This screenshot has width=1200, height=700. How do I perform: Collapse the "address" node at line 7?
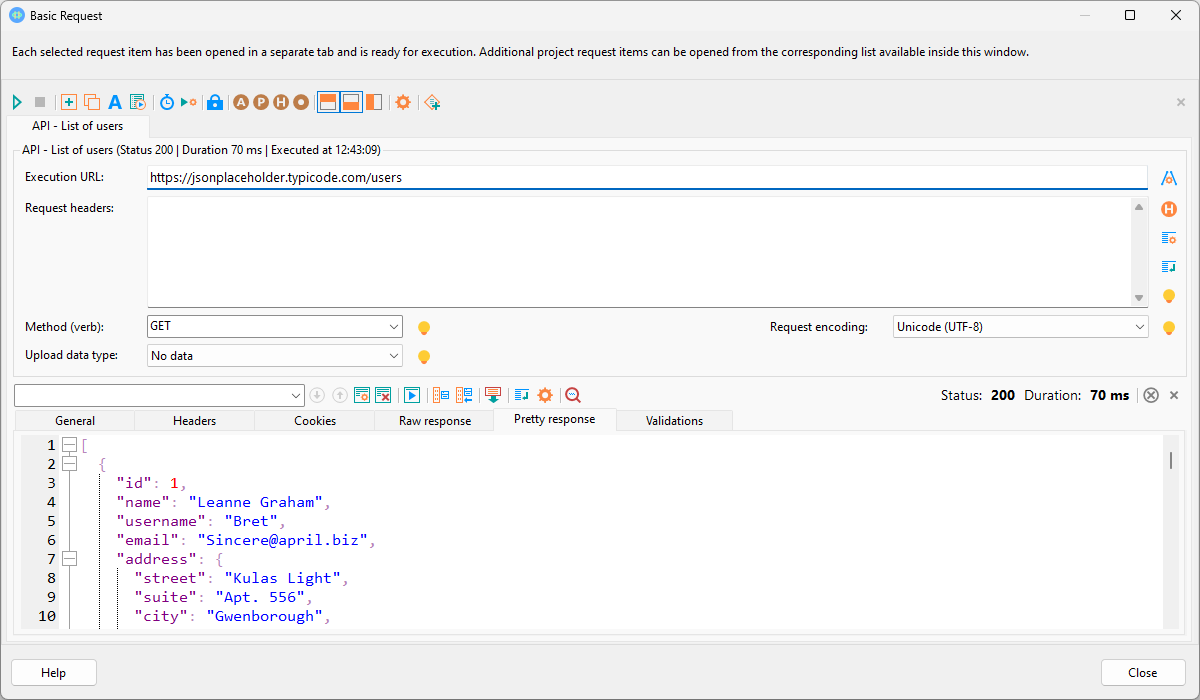coord(69,559)
